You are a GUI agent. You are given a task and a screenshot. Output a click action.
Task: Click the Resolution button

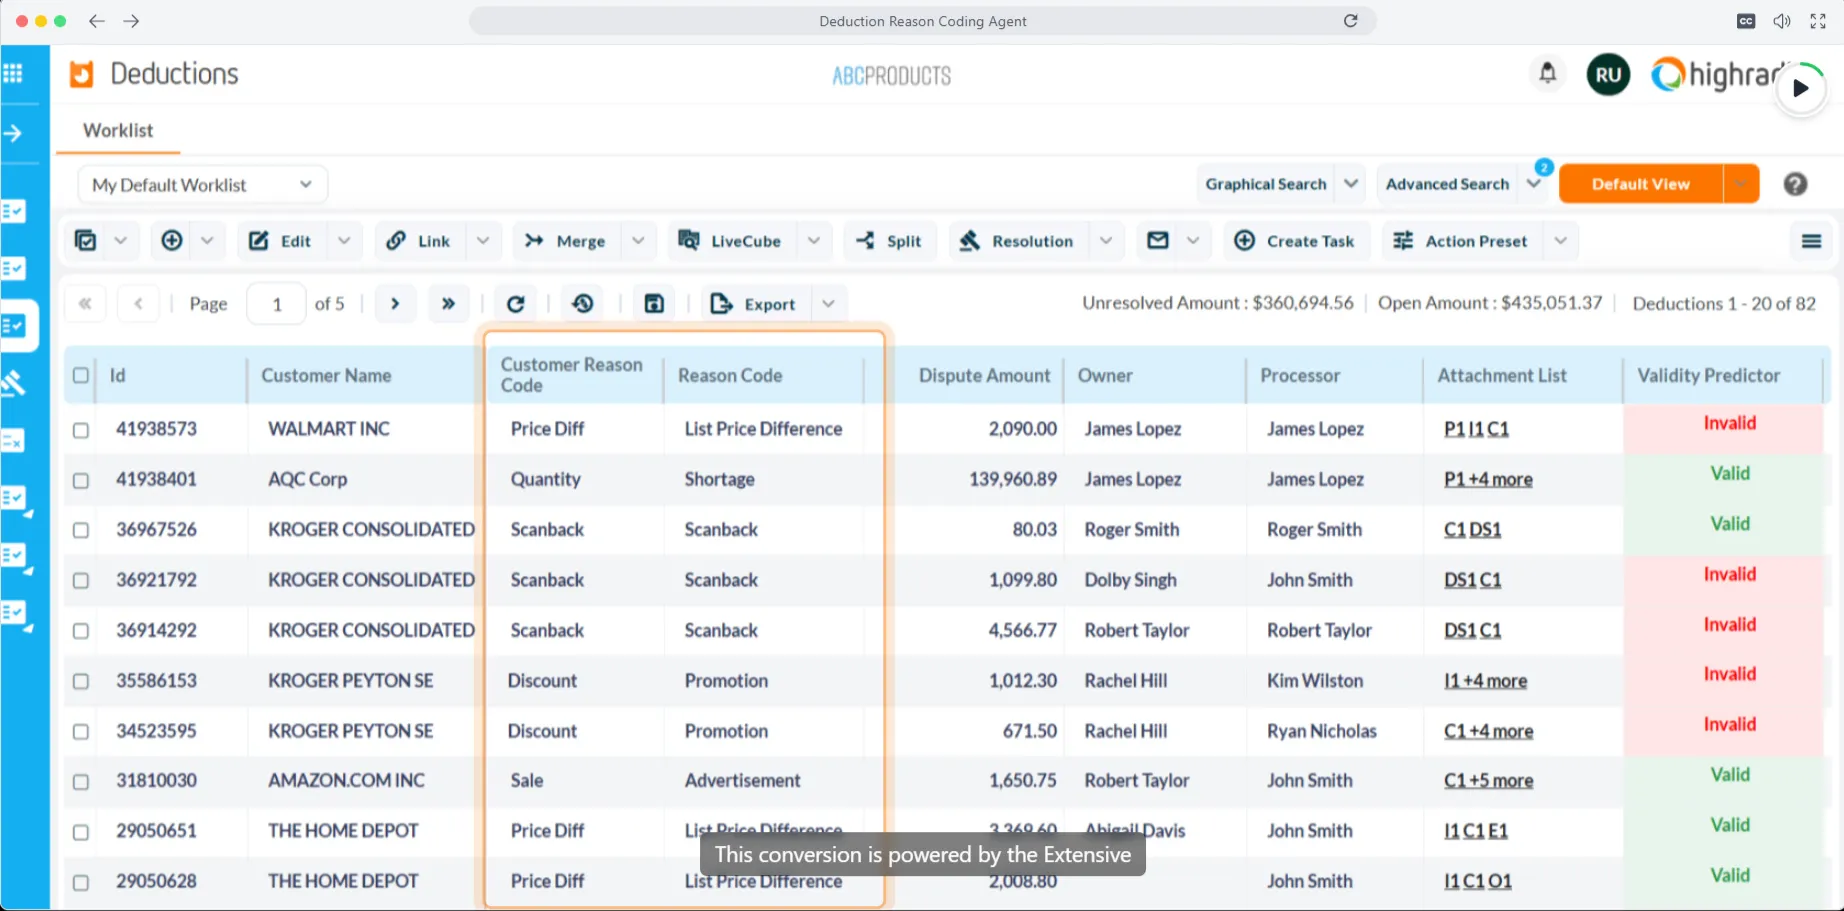pyautogui.click(x=1017, y=241)
